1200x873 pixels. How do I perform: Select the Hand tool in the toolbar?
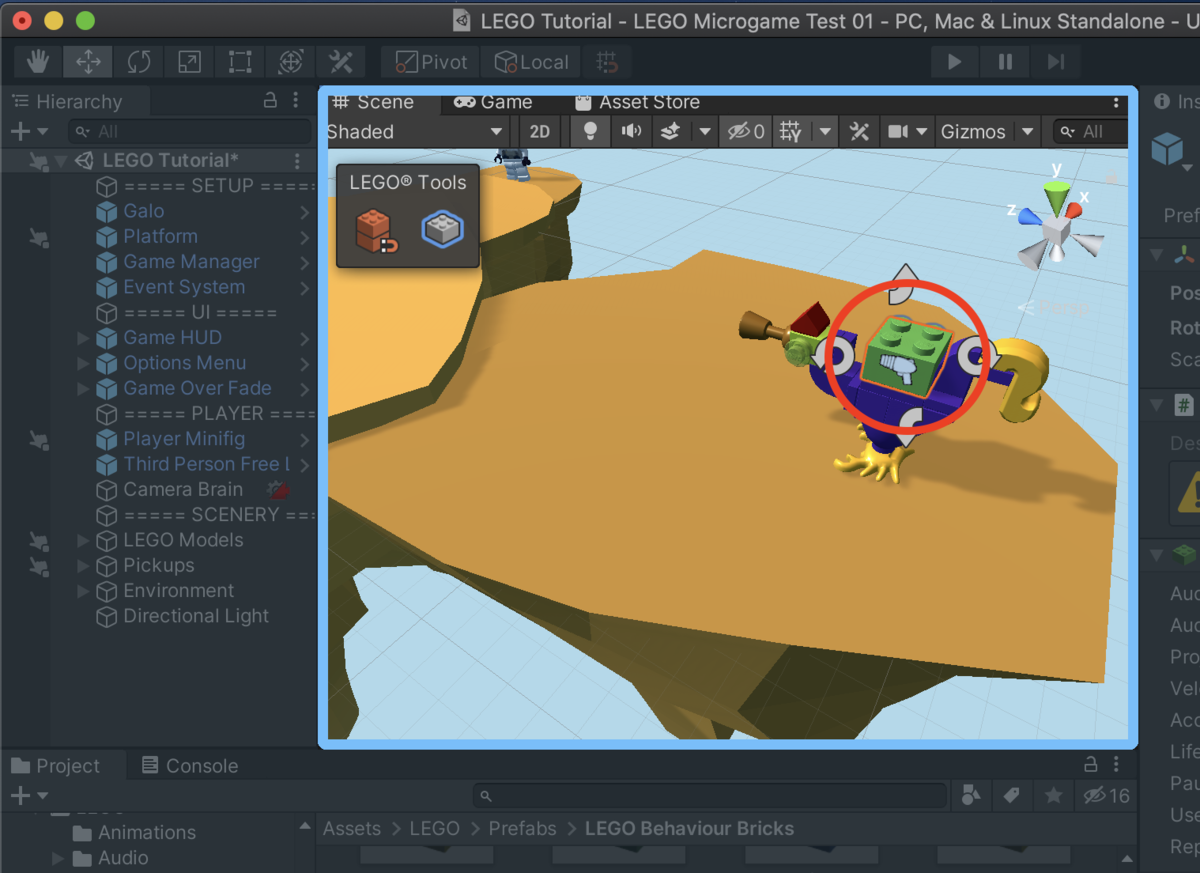coord(38,62)
